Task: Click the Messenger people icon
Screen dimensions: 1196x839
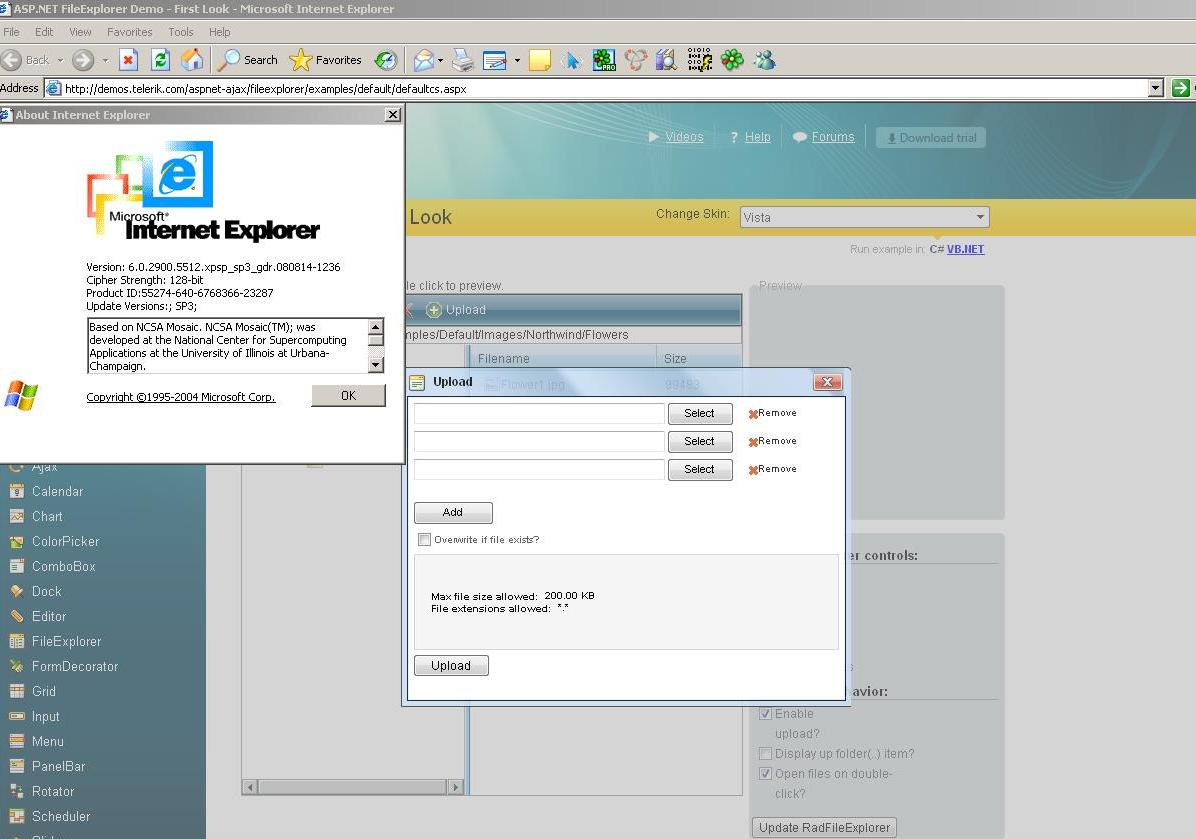Action: pos(765,59)
